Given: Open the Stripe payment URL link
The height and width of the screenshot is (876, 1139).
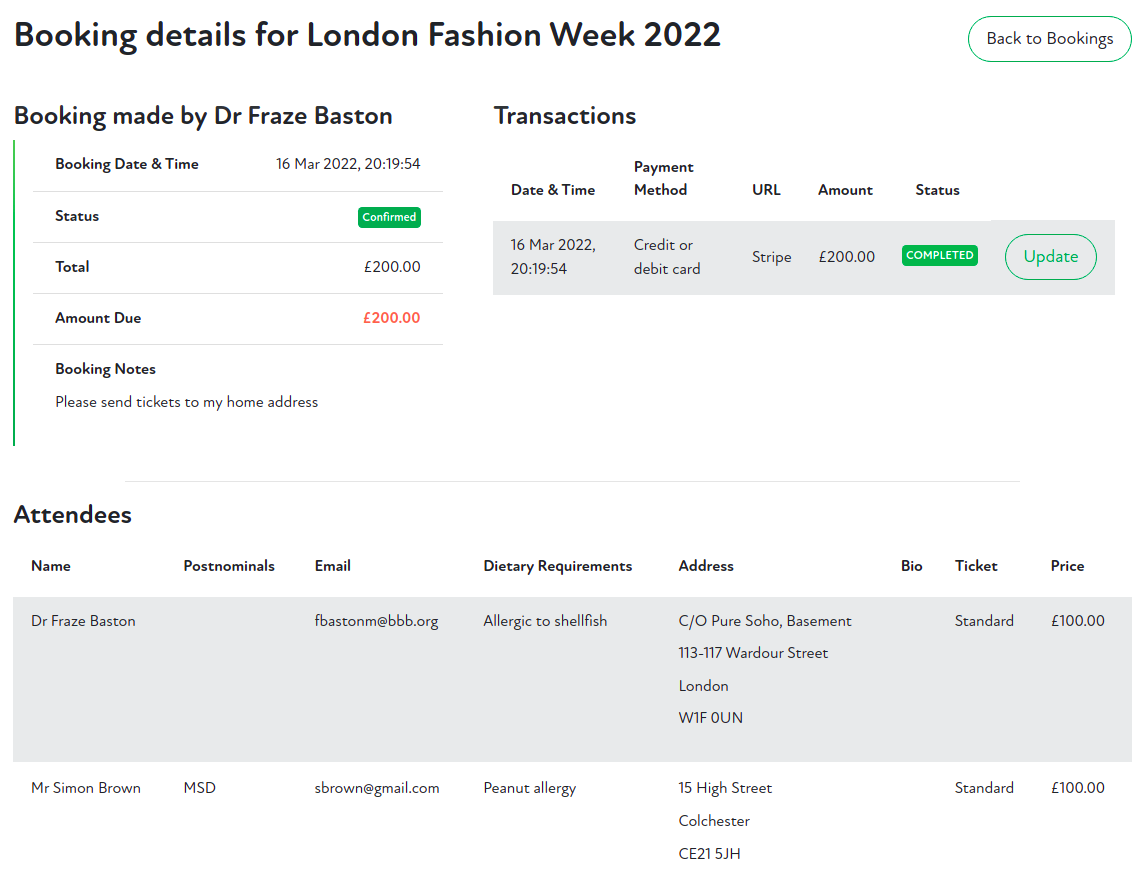Looking at the screenshot, I should 771,257.
